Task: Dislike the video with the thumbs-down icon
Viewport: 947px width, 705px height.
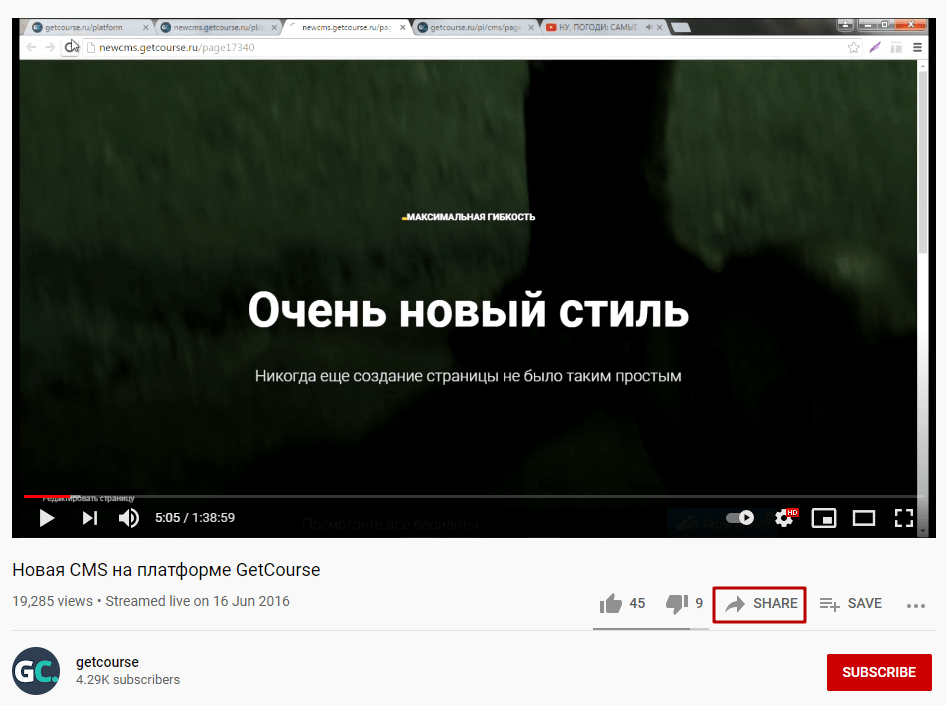Action: tap(676, 604)
